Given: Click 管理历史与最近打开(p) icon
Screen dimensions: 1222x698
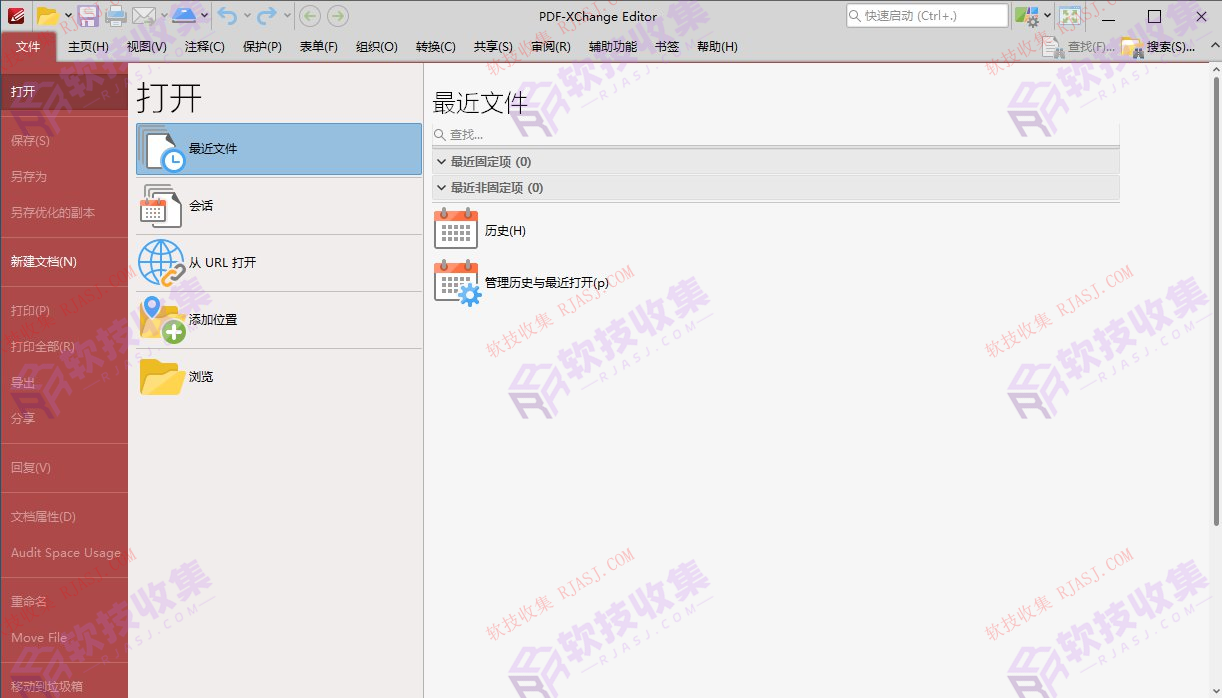Looking at the screenshot, I should [x=456, y=282].
